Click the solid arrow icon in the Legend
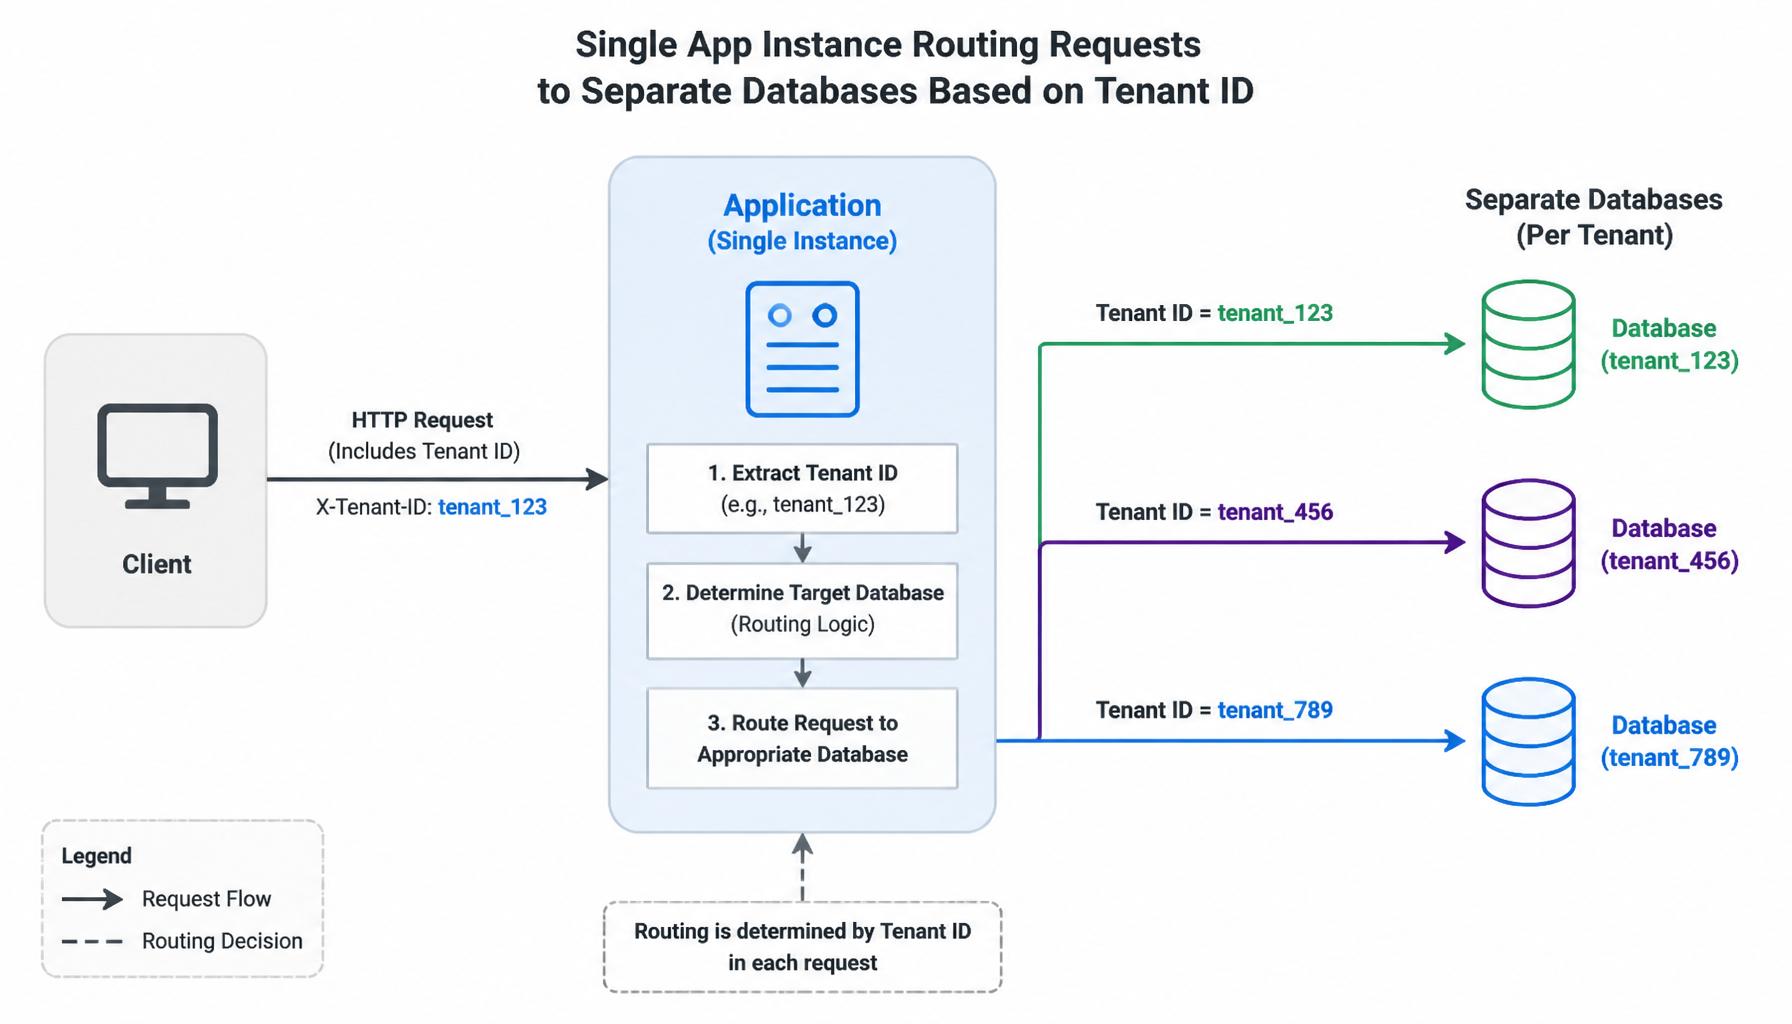Screen dimensions: 1792x1024 point(92,899)
